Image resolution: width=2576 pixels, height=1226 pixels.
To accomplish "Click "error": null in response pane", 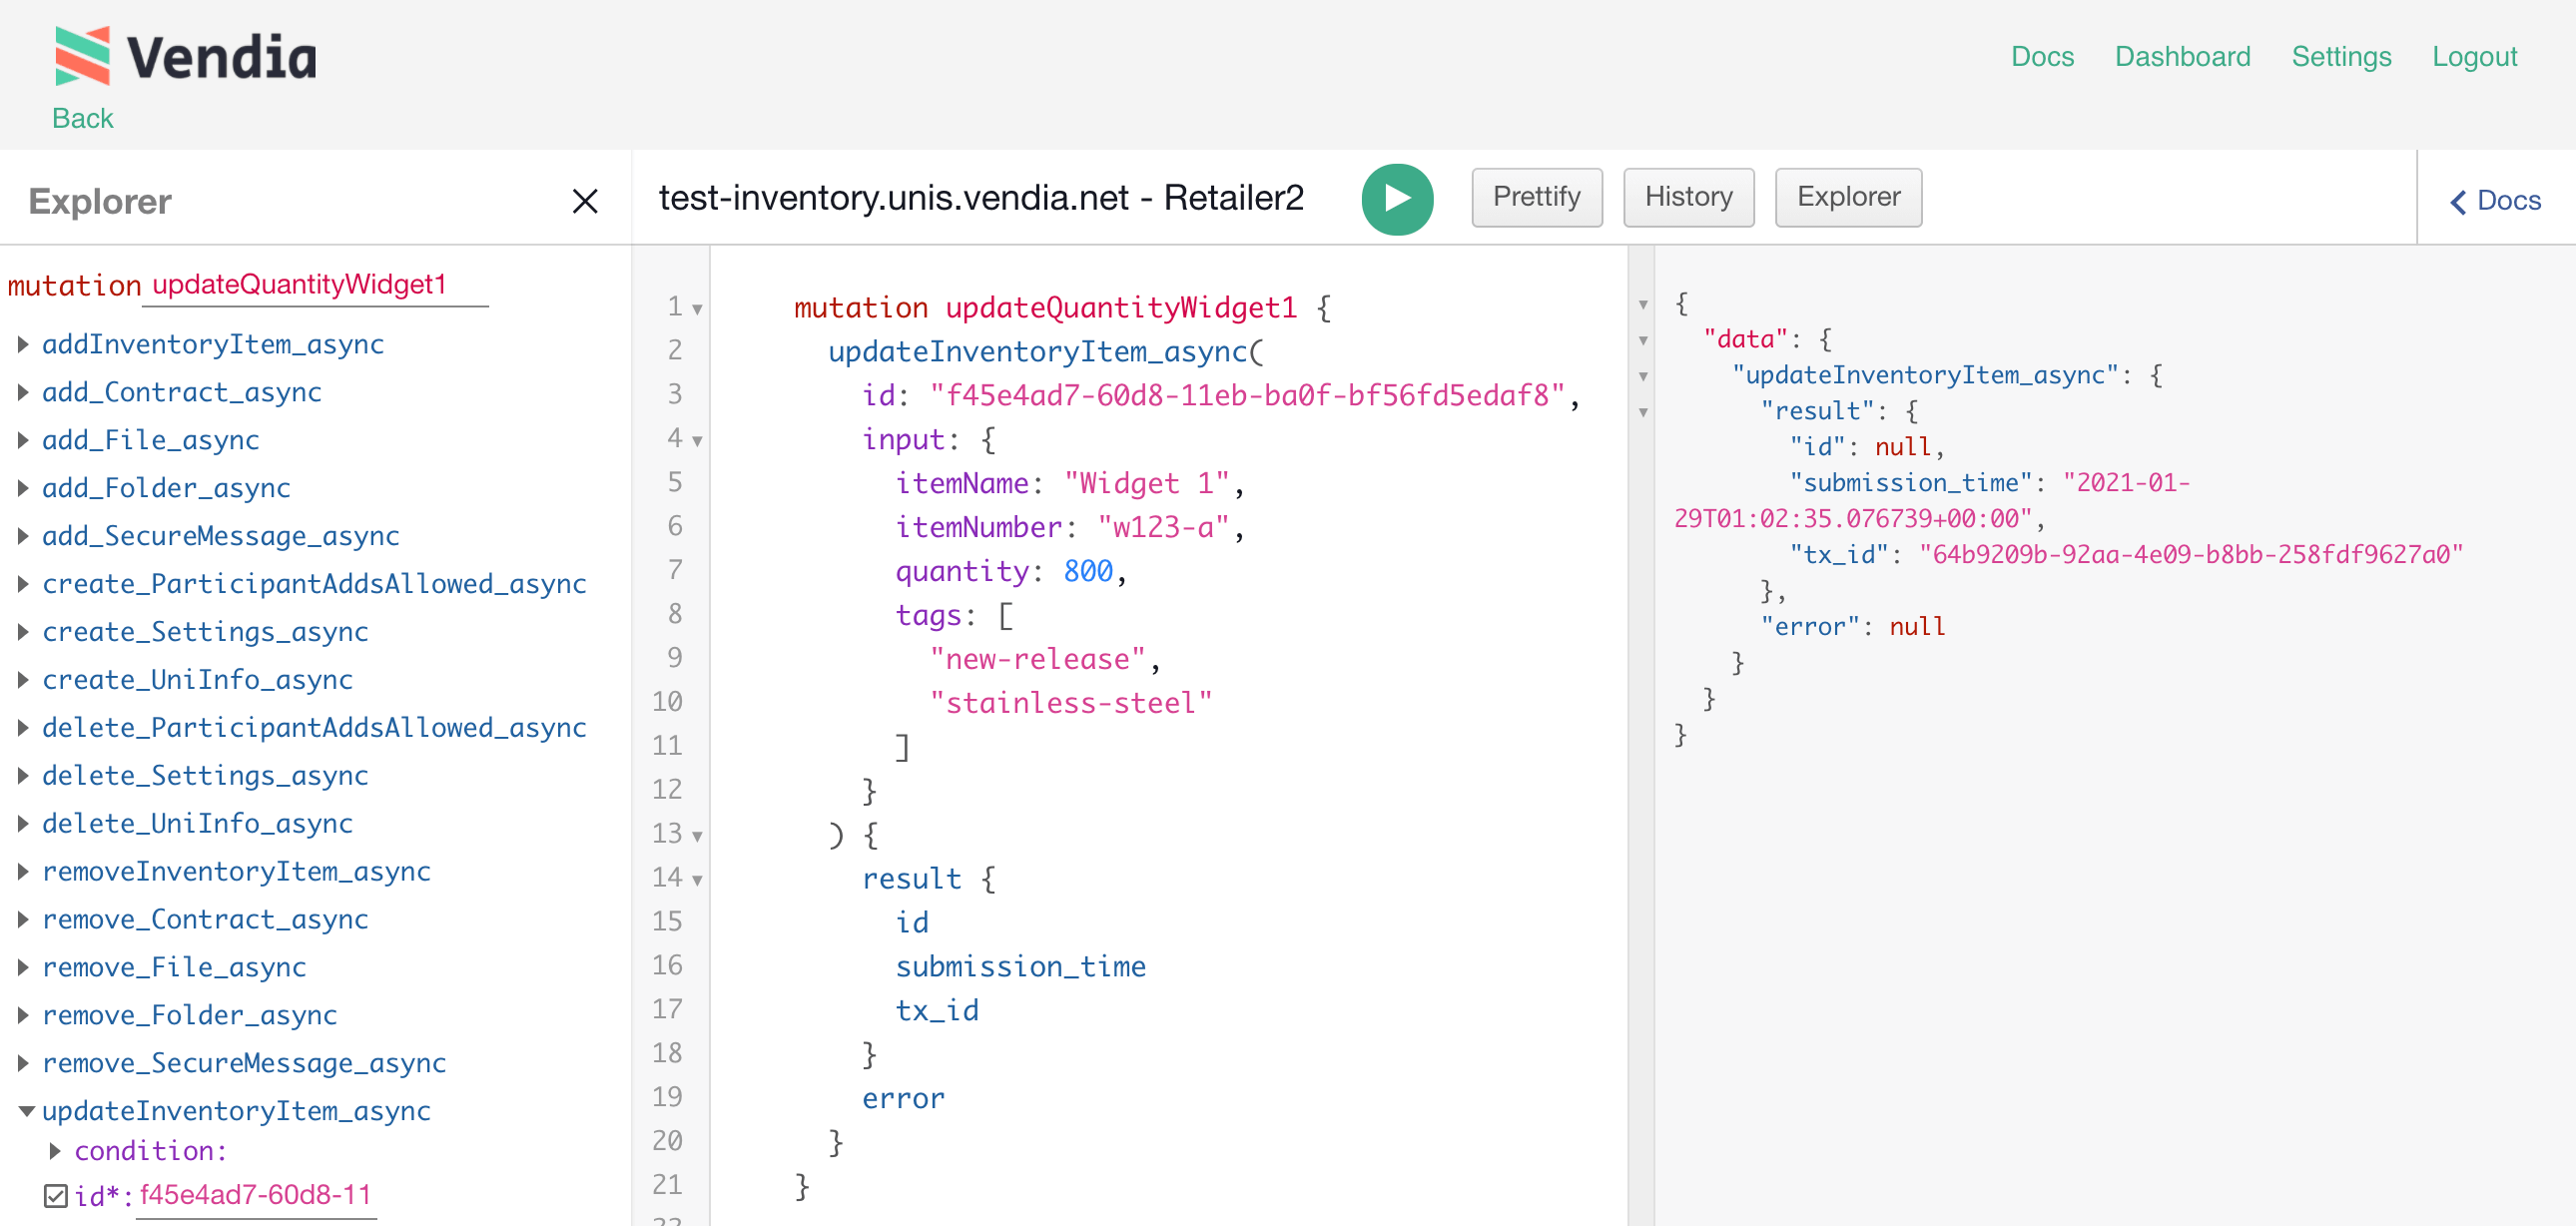I will coord(1853,626).
